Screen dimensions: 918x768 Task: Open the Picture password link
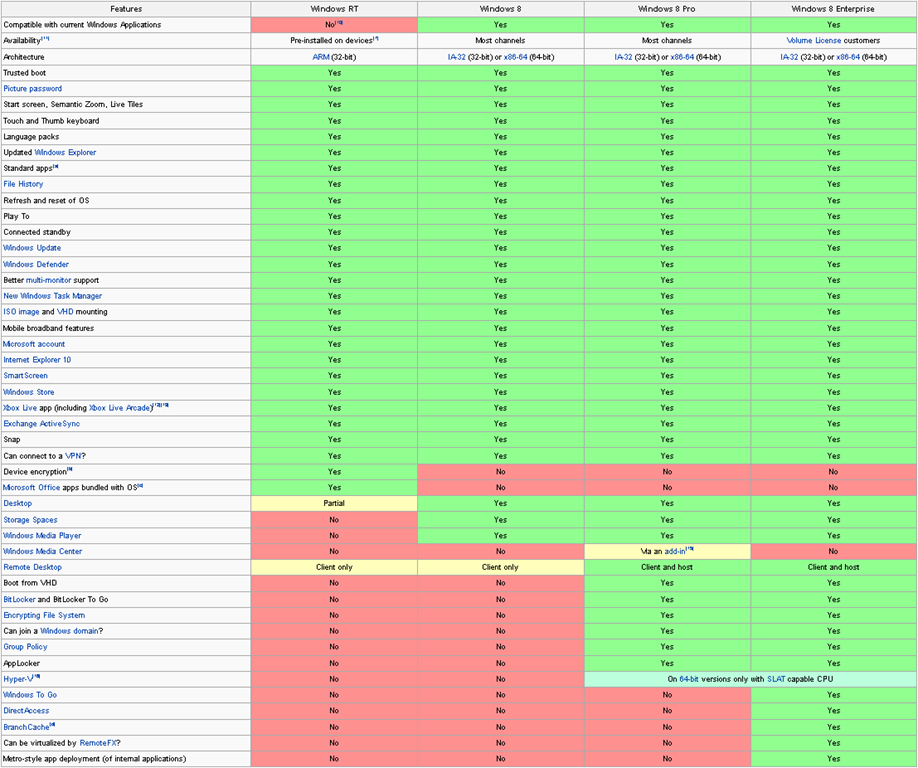(32, 88)
